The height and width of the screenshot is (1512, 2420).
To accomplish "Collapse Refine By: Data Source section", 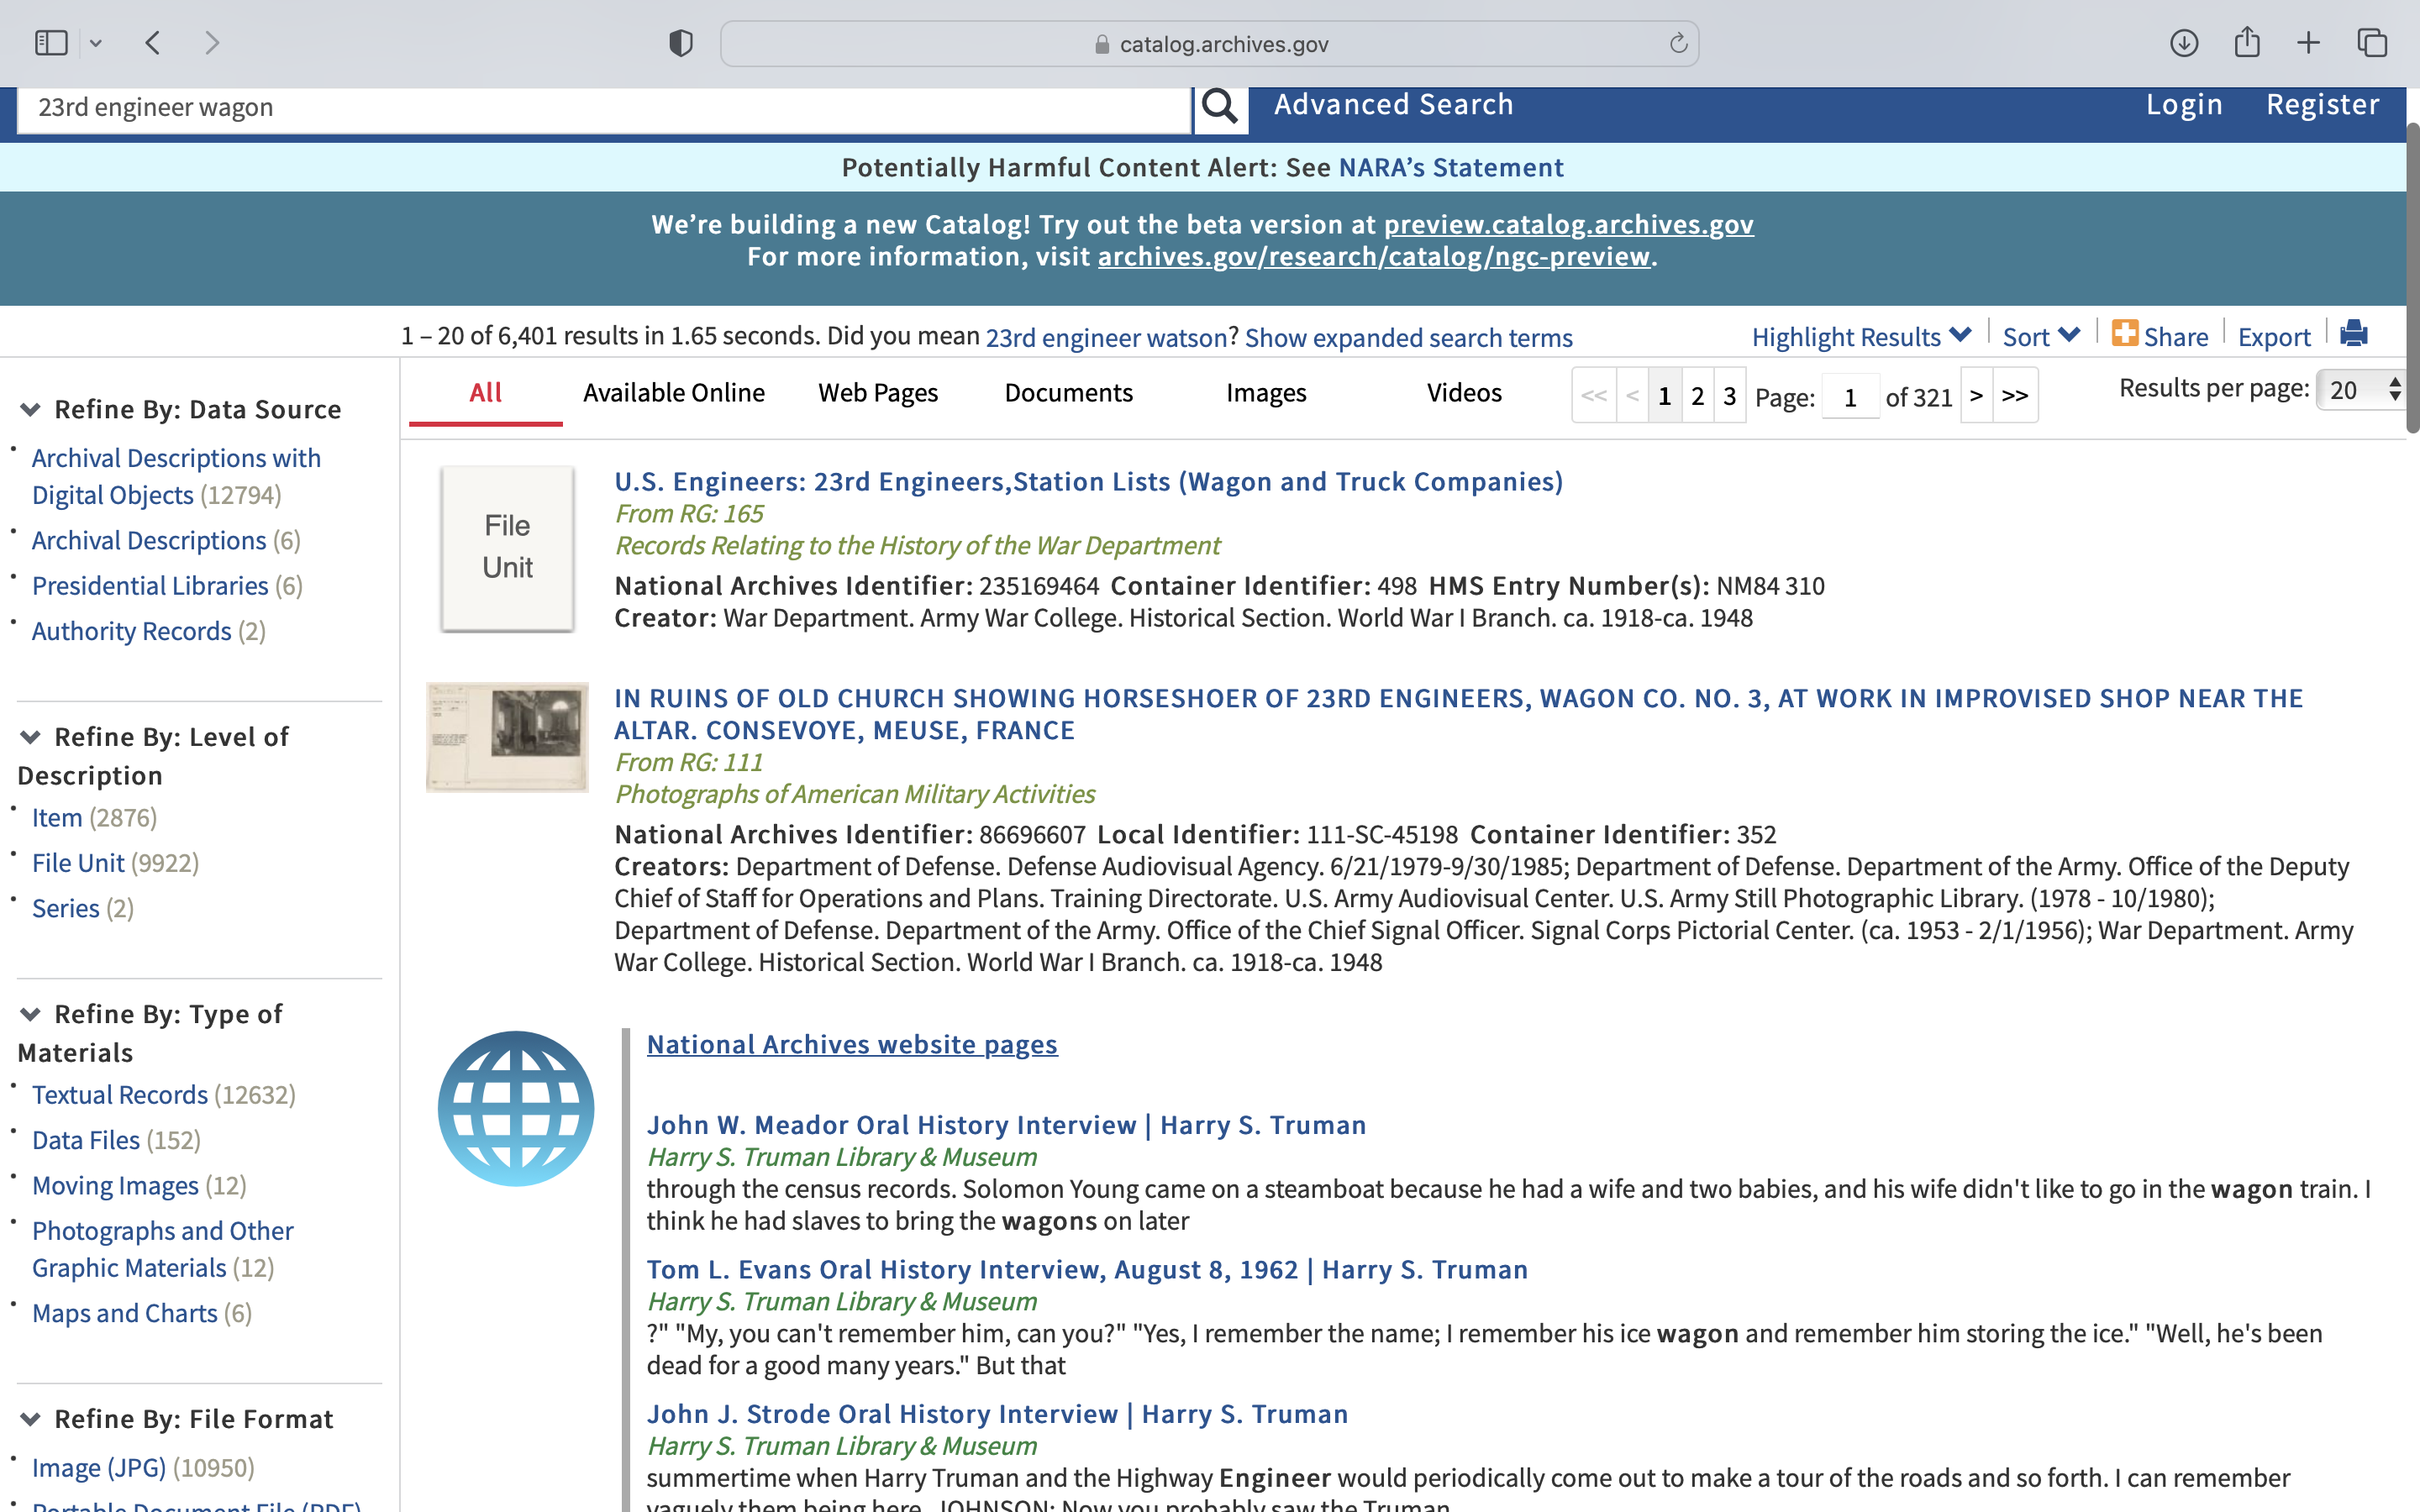I will coord(31,410).
